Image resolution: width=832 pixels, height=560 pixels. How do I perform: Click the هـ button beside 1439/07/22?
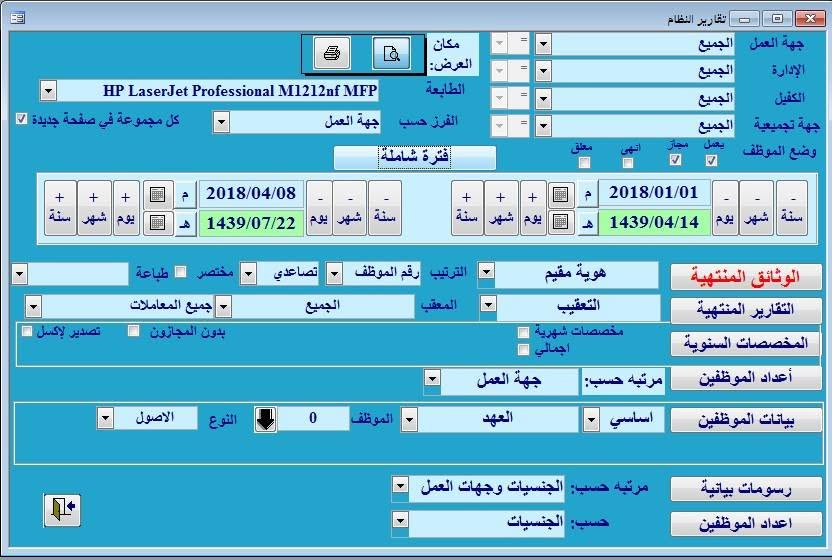(185, 224)
